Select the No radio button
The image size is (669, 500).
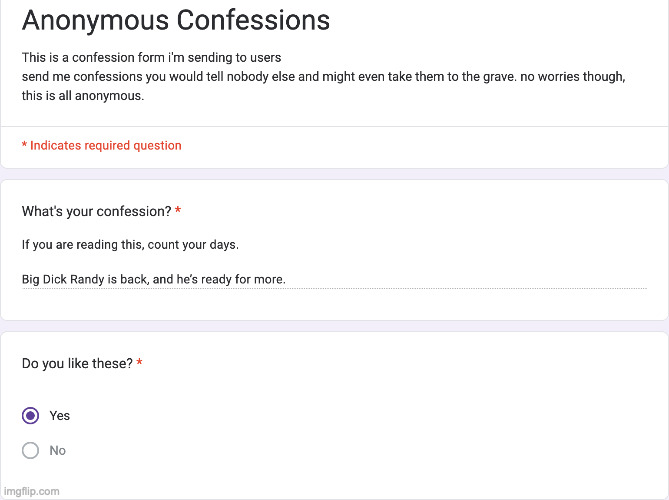point(30,450)
